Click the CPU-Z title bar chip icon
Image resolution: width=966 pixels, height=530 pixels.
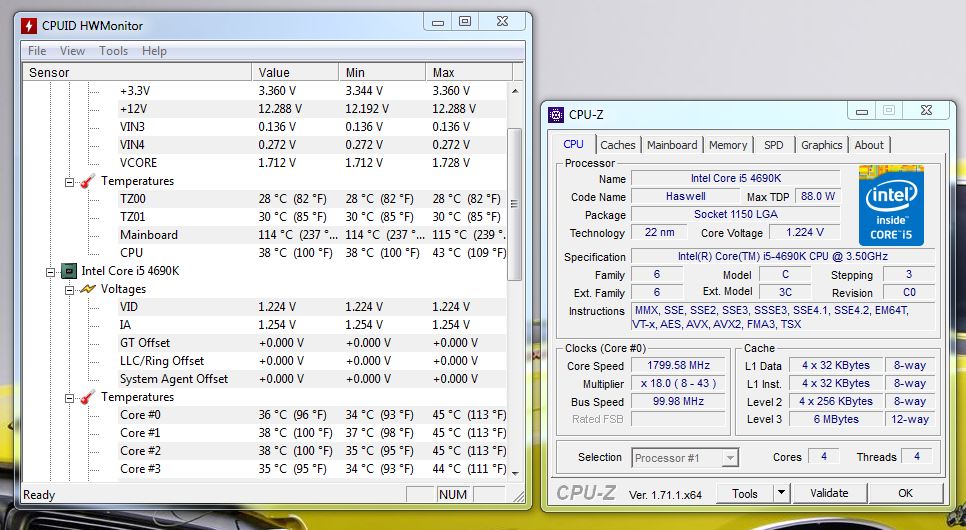555,115
